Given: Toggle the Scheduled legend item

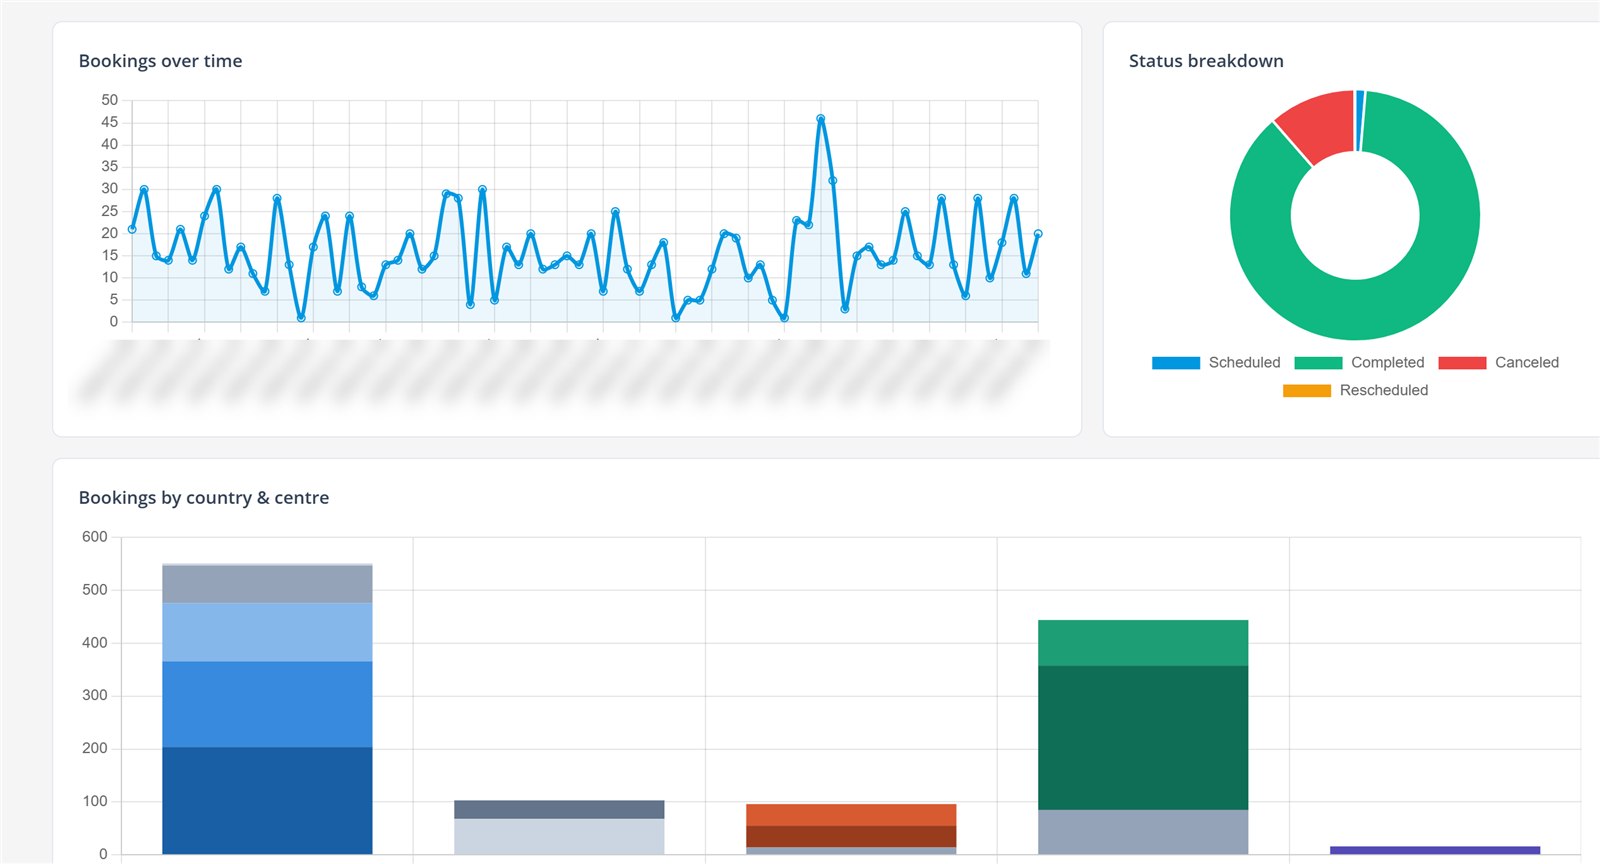Looking at the screenshot, I should pyautogui.click(x=1216, y=363).
